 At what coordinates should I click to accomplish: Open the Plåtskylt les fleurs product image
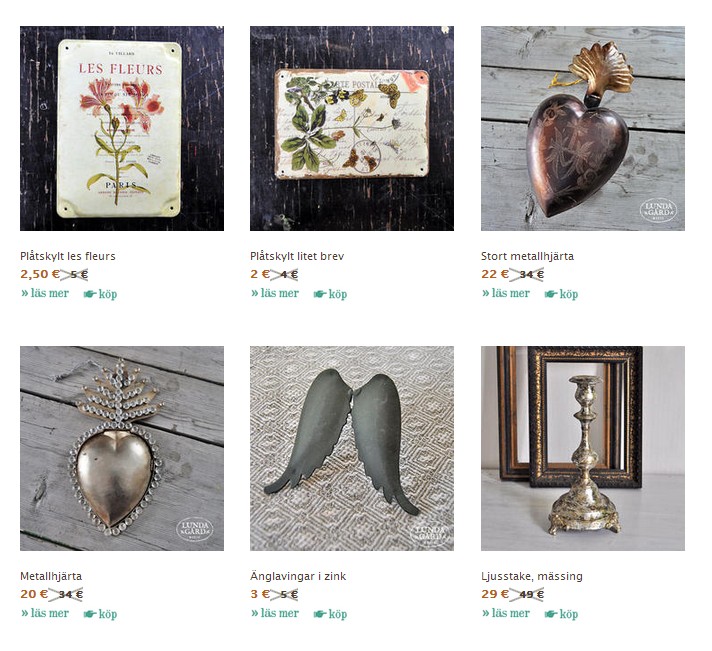[x=122, y=128]
